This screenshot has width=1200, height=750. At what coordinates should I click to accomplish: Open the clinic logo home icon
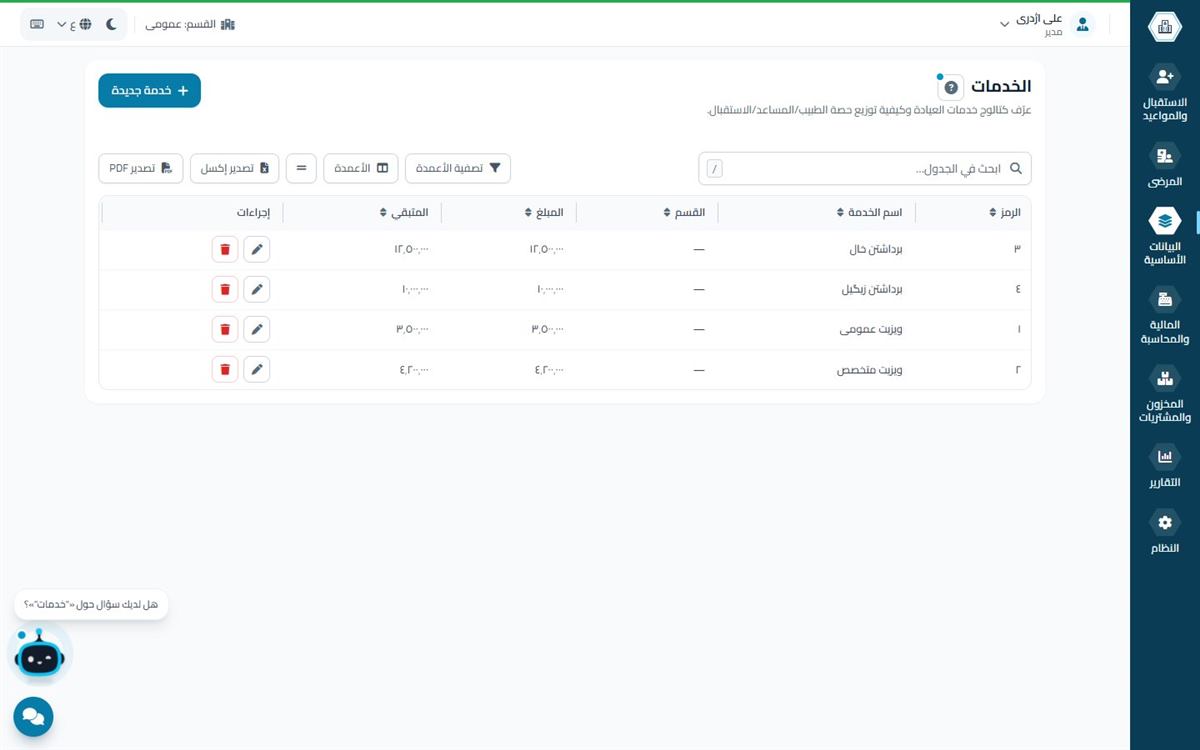point(1164,27)
